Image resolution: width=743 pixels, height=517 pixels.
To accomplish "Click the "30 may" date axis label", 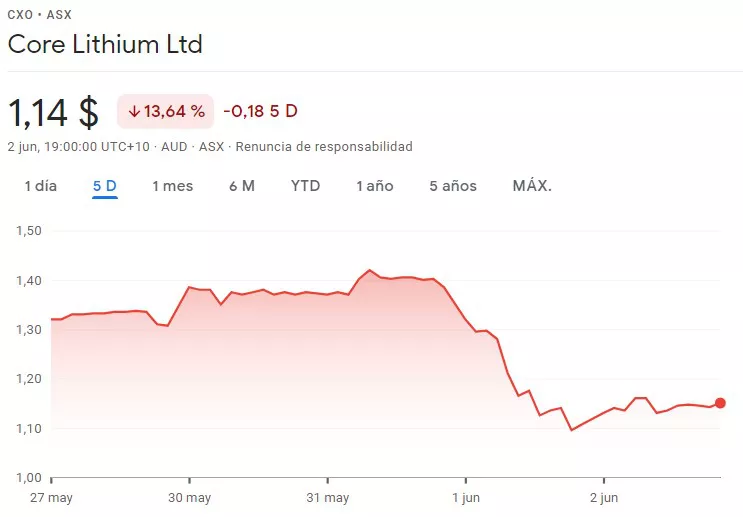I will coord(189,498).
